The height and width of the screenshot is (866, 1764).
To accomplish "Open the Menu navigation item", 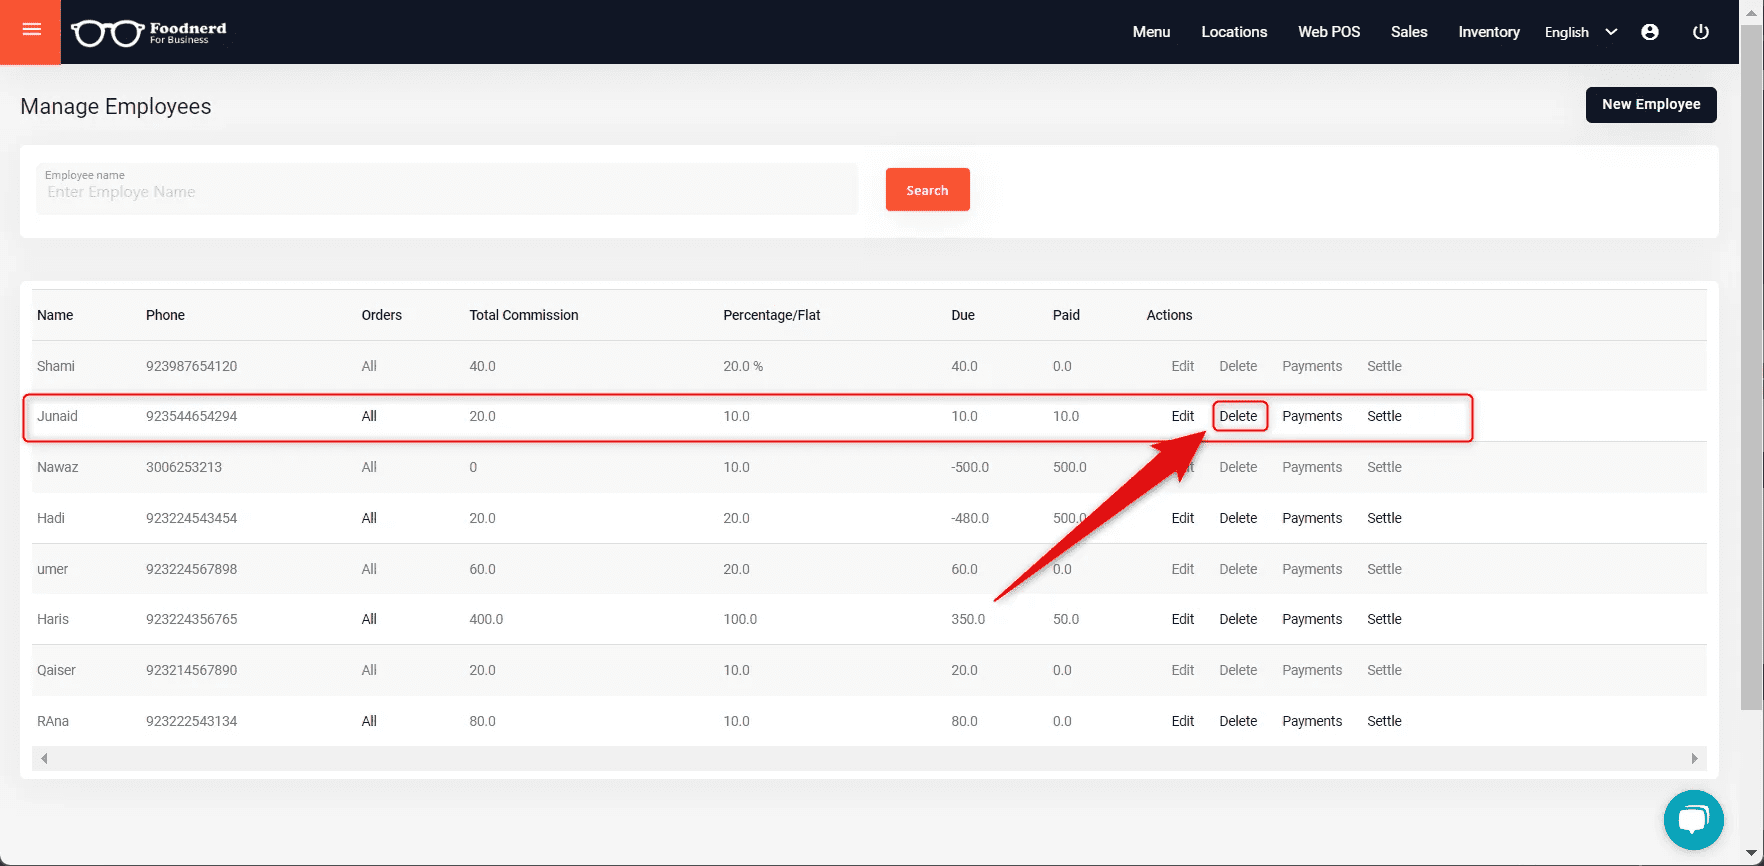I will (1151, 32).
